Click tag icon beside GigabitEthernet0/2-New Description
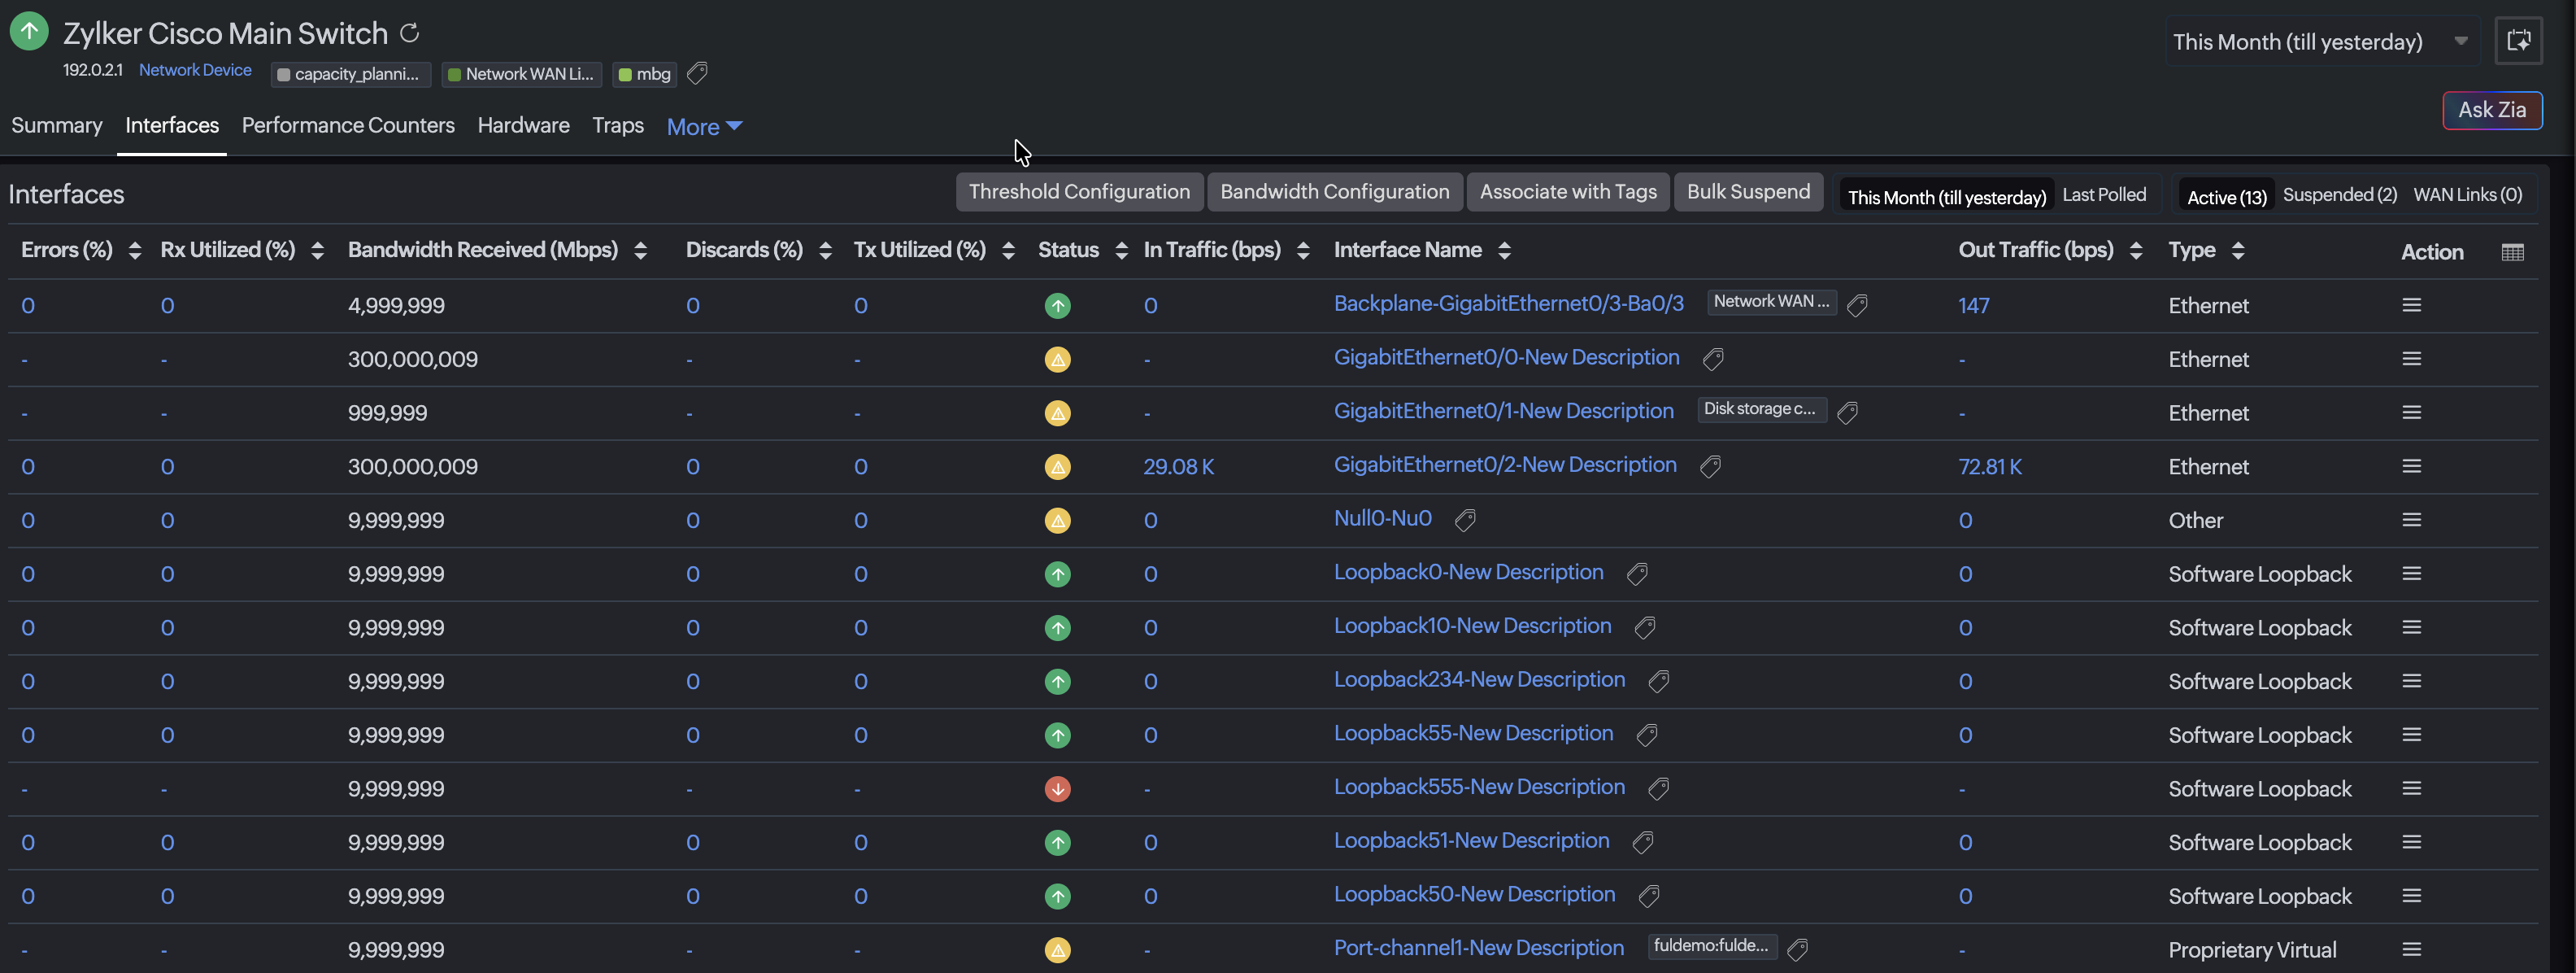2576x973 pixels. (x=1710, y=466)
